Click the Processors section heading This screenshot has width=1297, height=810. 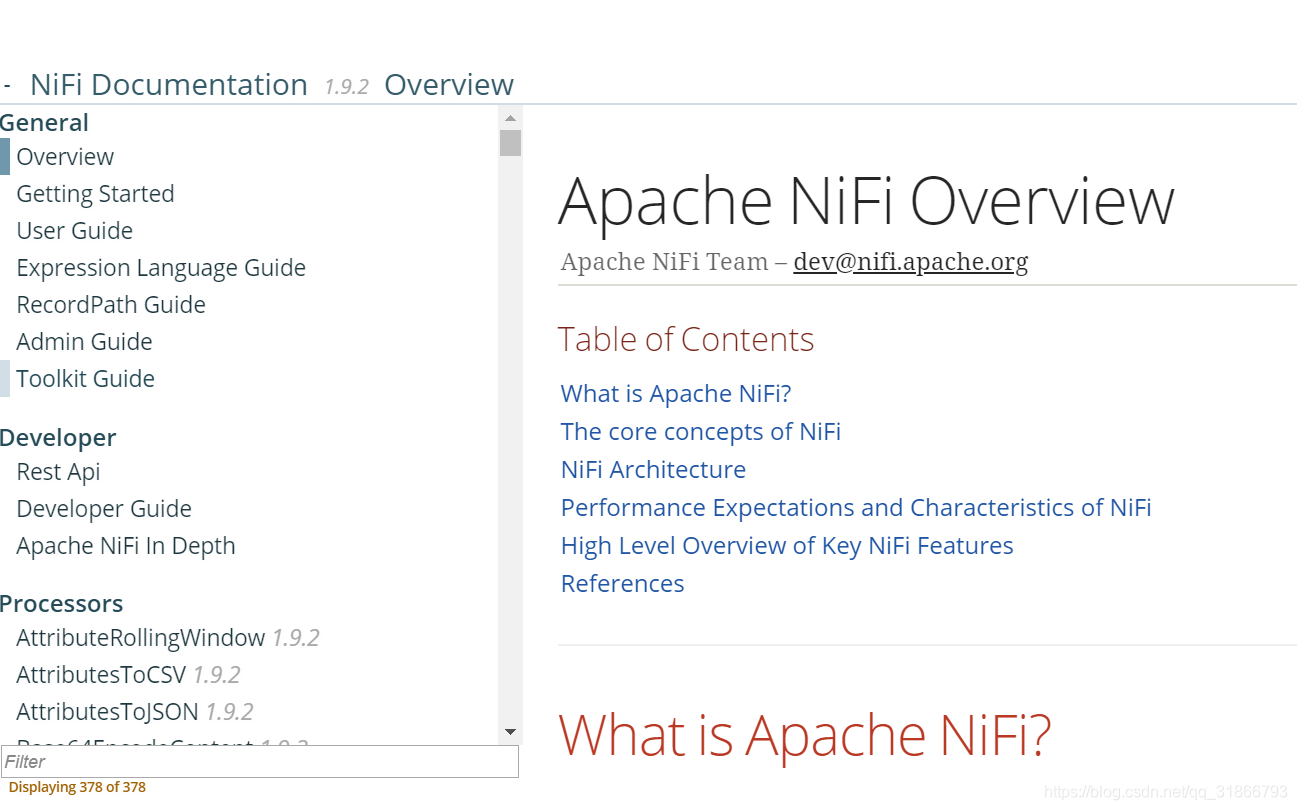[x=62, y=604]
